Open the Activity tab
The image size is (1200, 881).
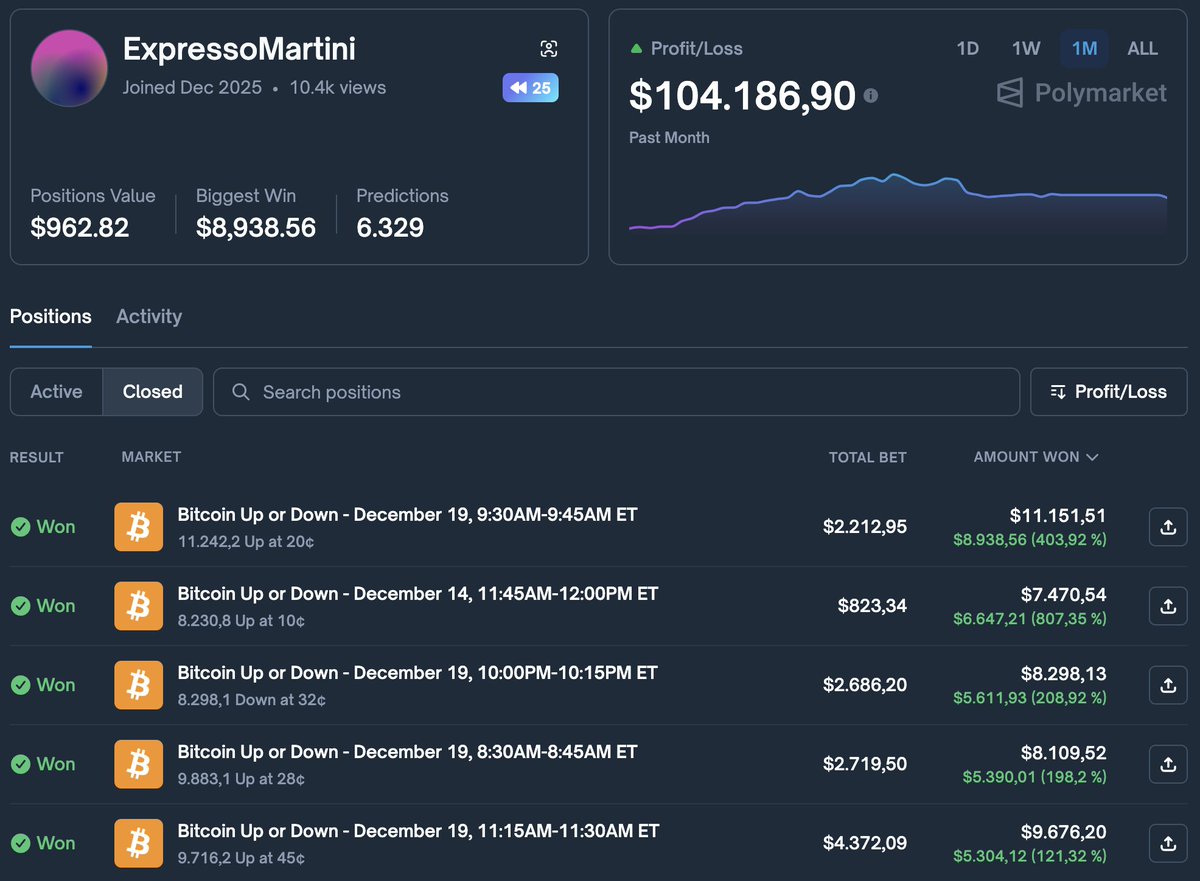coord(149,316)
